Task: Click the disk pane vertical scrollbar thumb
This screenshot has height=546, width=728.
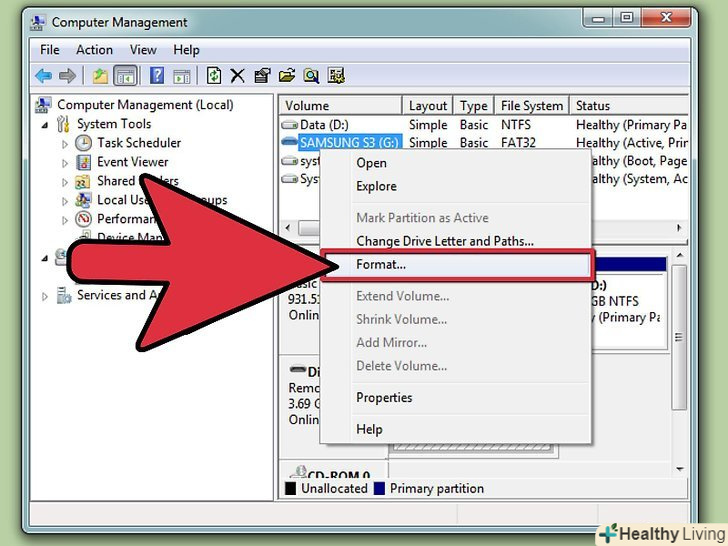Action: 679,338
